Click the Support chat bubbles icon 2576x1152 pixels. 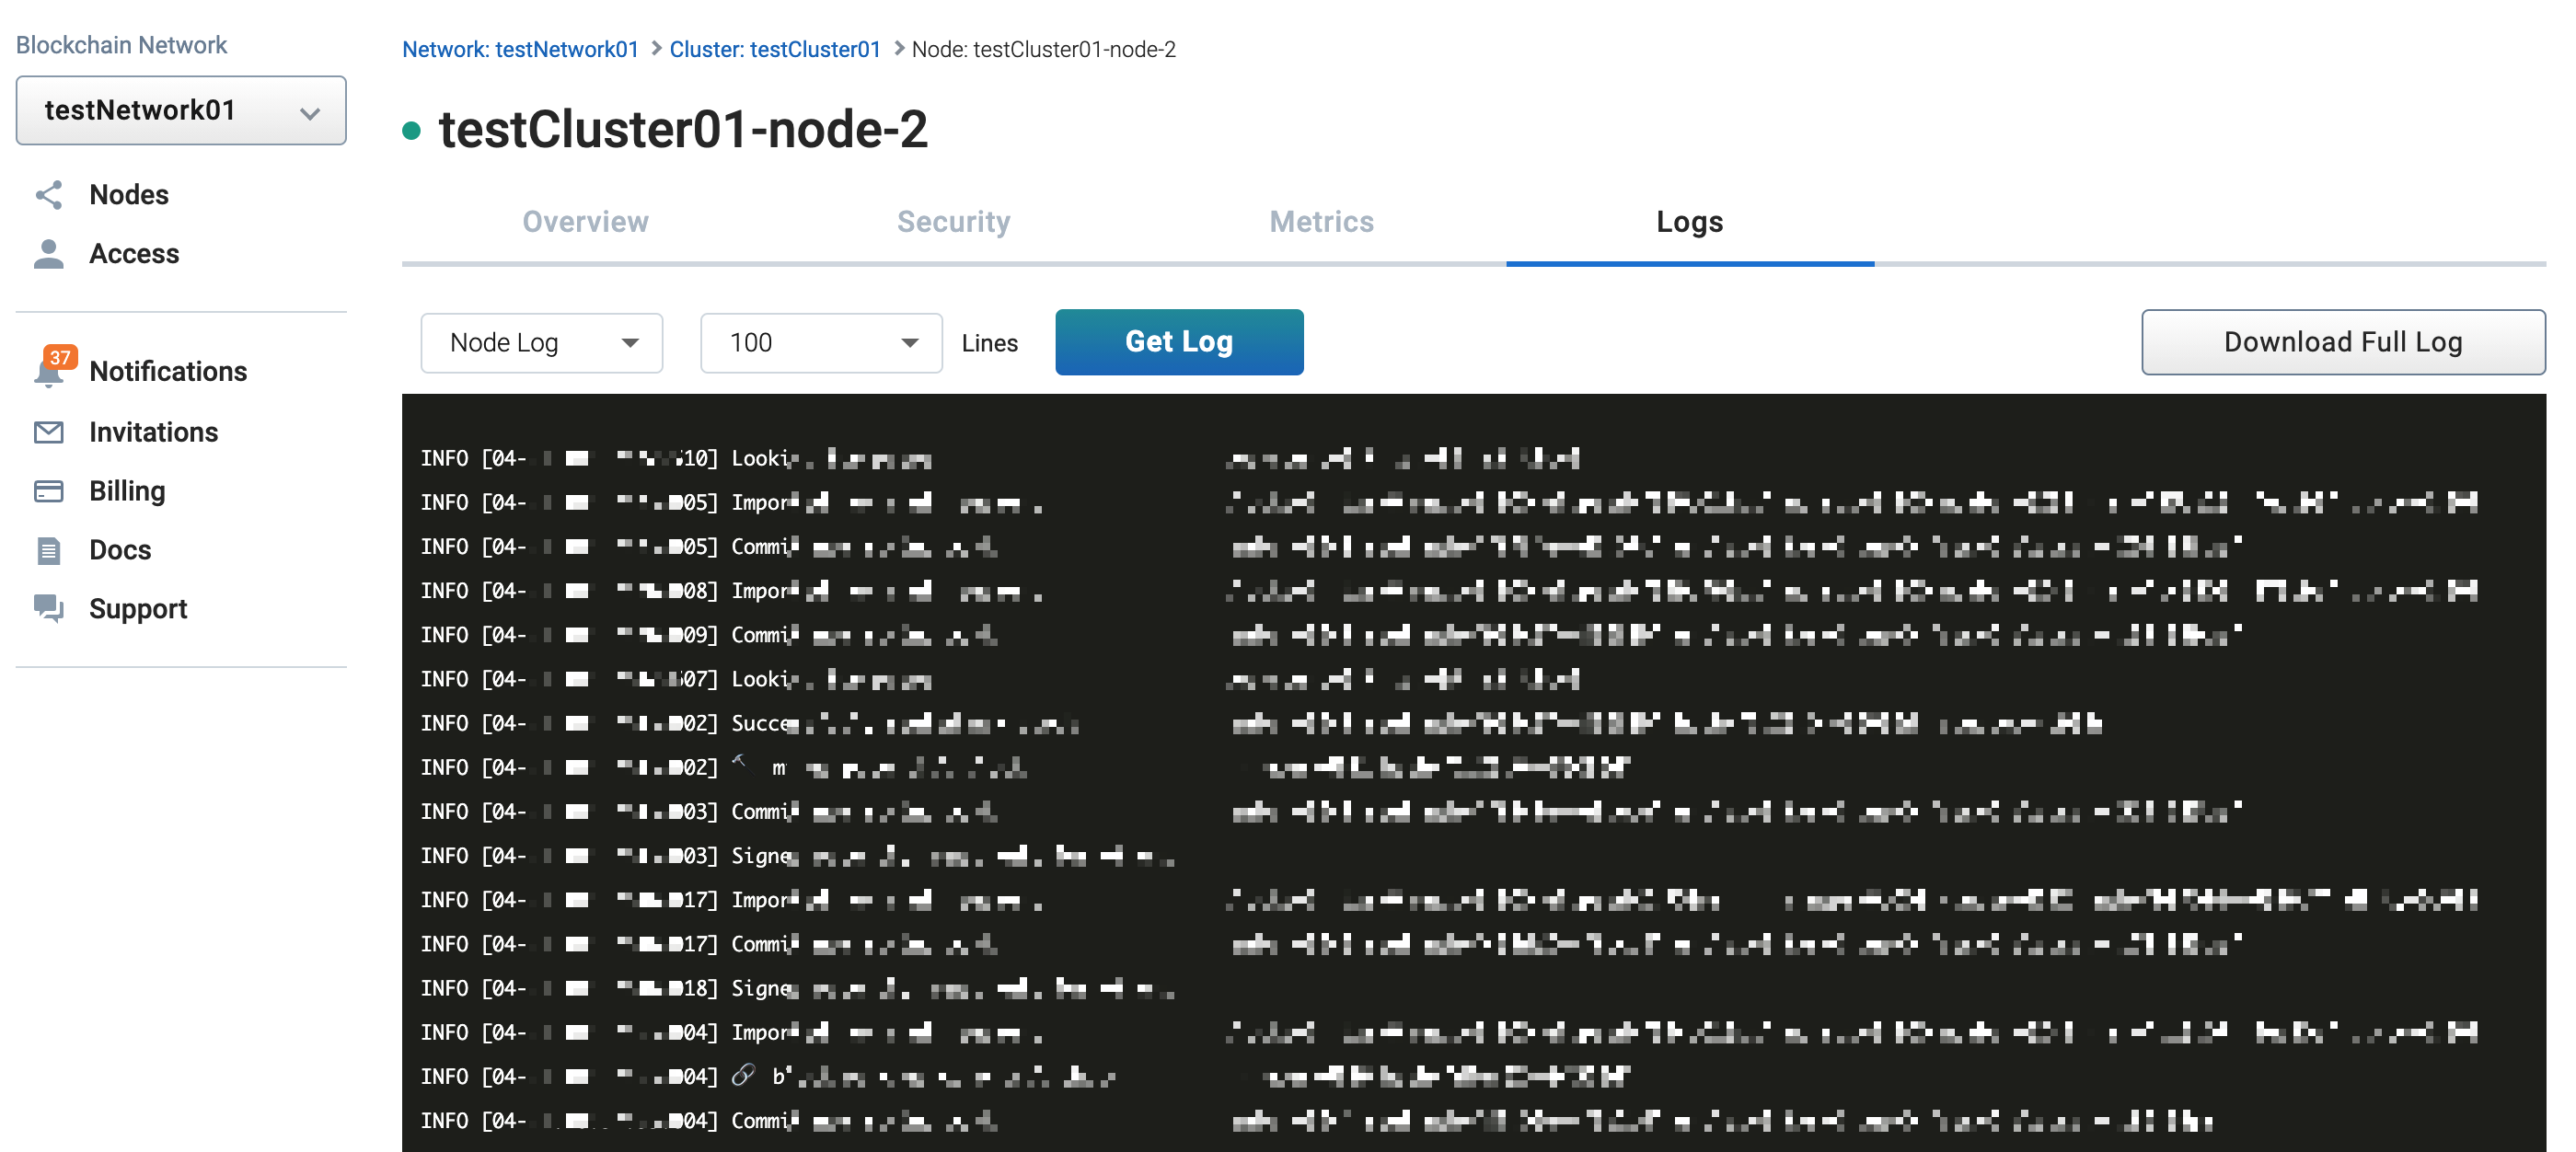[x=49, y=608]
